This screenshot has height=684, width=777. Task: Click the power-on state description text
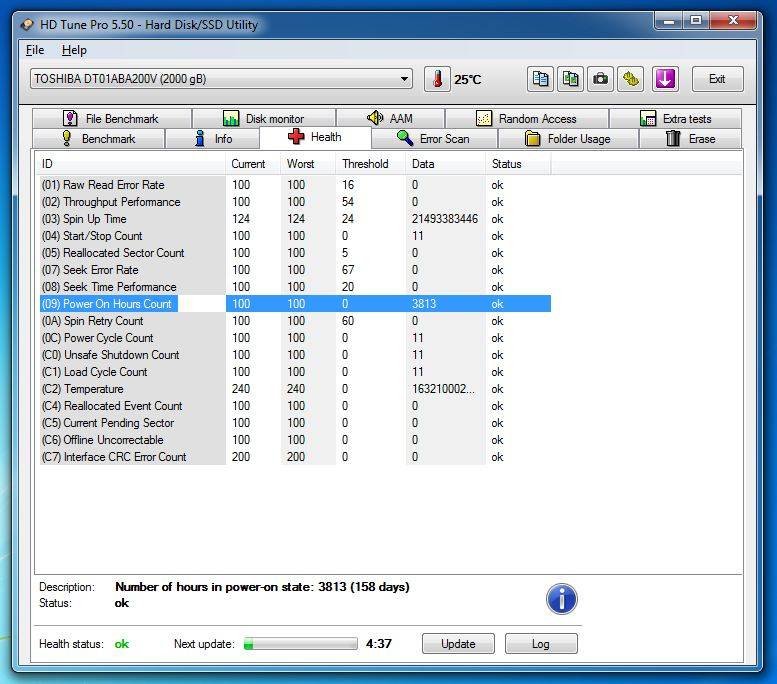coord(263,587)
